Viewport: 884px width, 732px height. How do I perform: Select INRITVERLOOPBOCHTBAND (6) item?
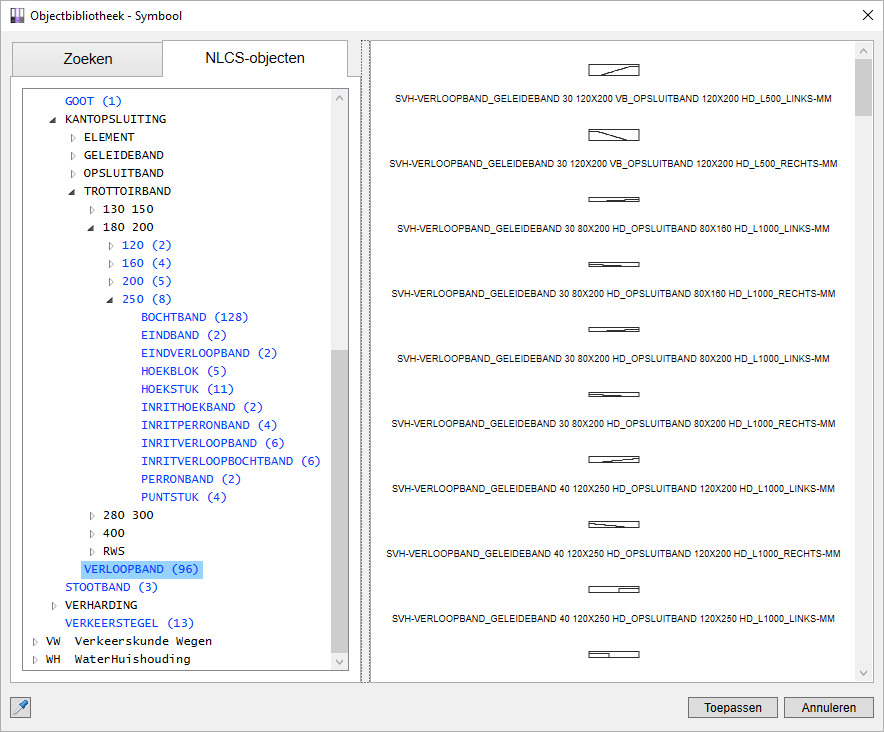[230, 461]
